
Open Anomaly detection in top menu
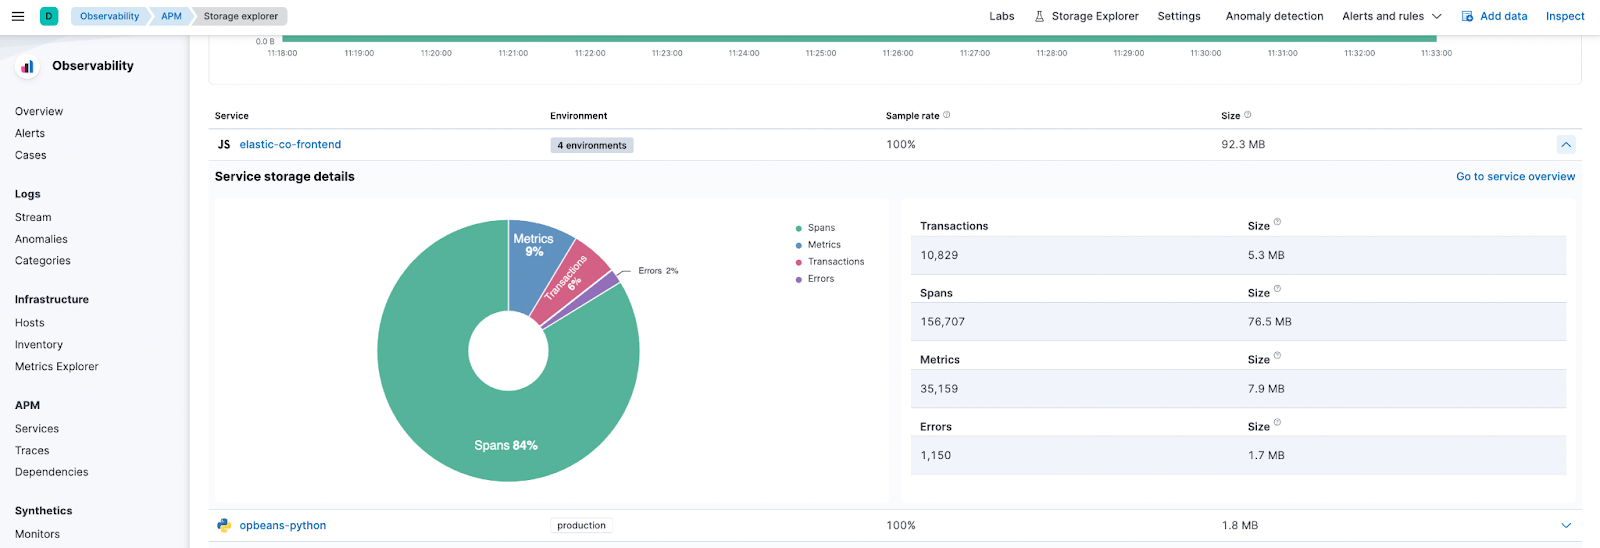[1274, 16]
